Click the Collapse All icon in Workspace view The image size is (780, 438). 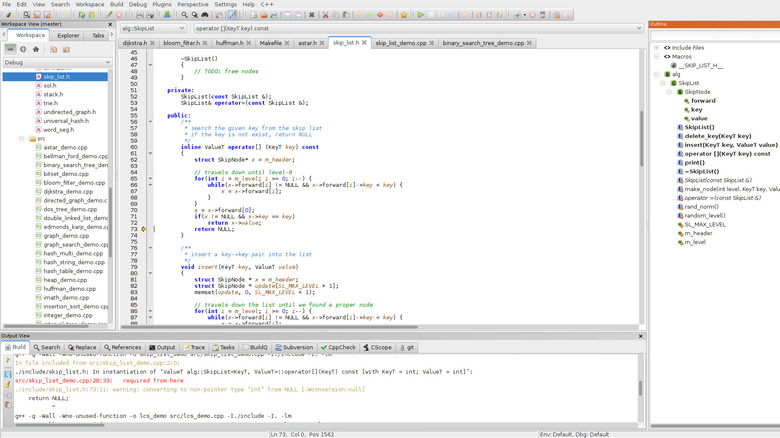pos(10,48)
